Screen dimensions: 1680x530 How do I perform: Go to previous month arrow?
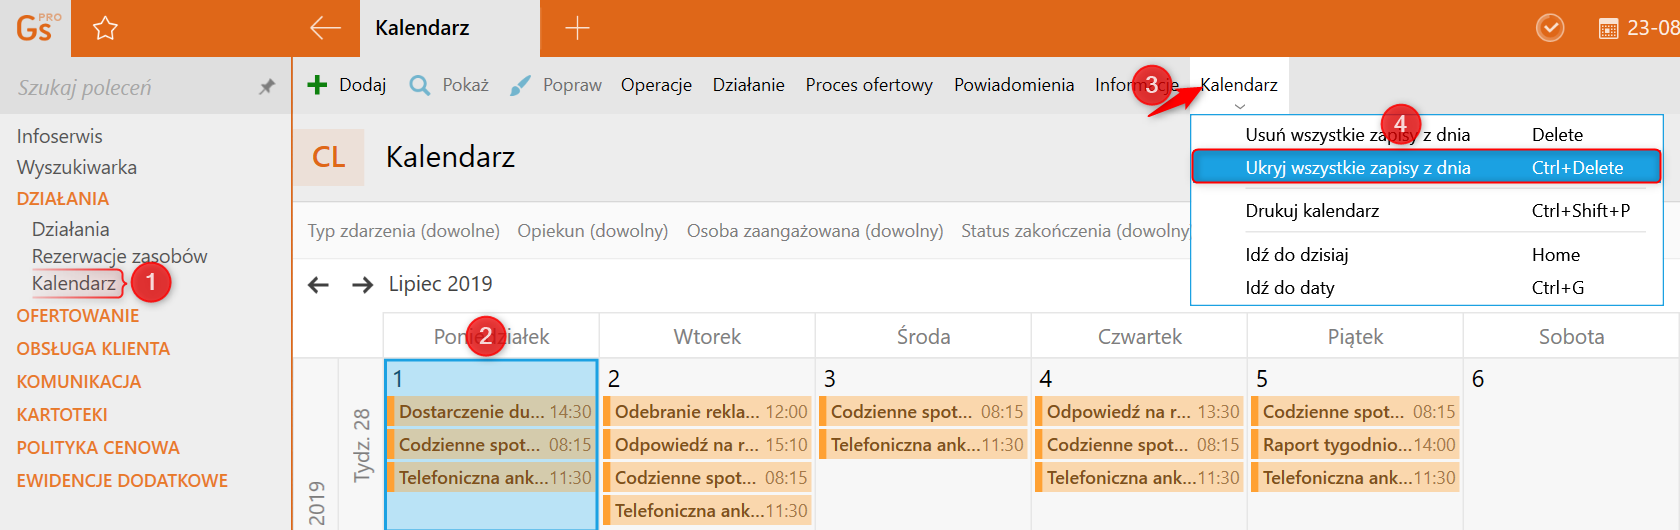pos(318,285)
